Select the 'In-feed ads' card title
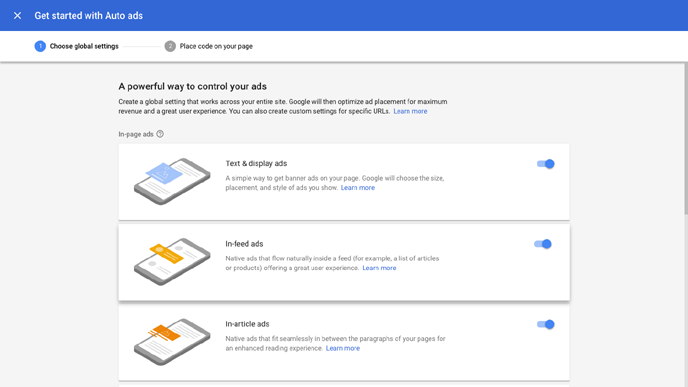The image size is (688, 387). pyautogui.click(x=244, y=244)
